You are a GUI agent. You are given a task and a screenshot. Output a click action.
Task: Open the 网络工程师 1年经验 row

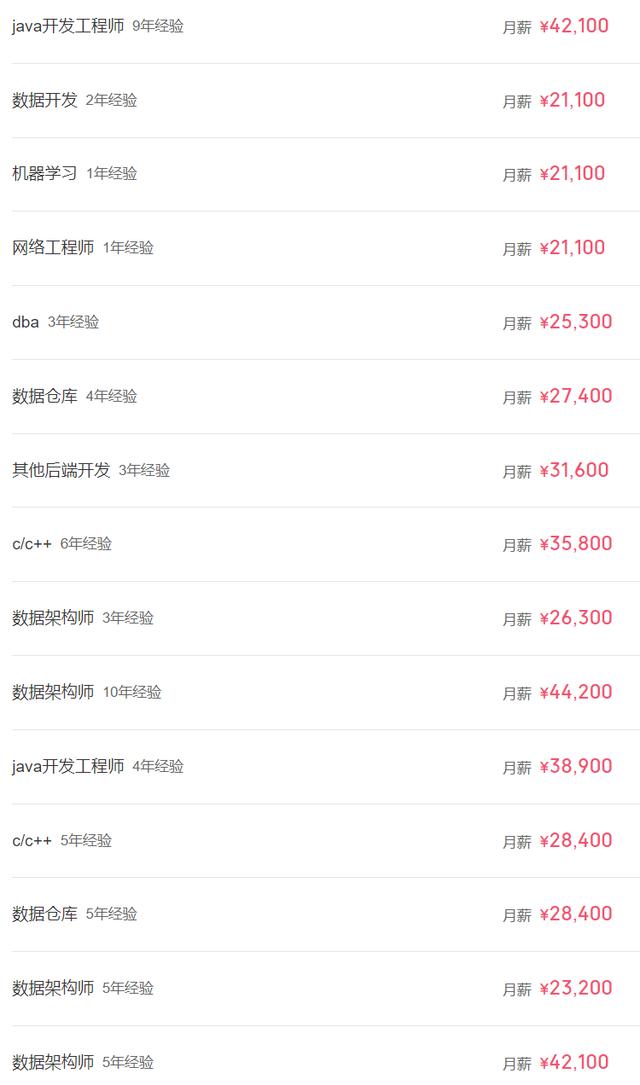click(x=53, y=247)
